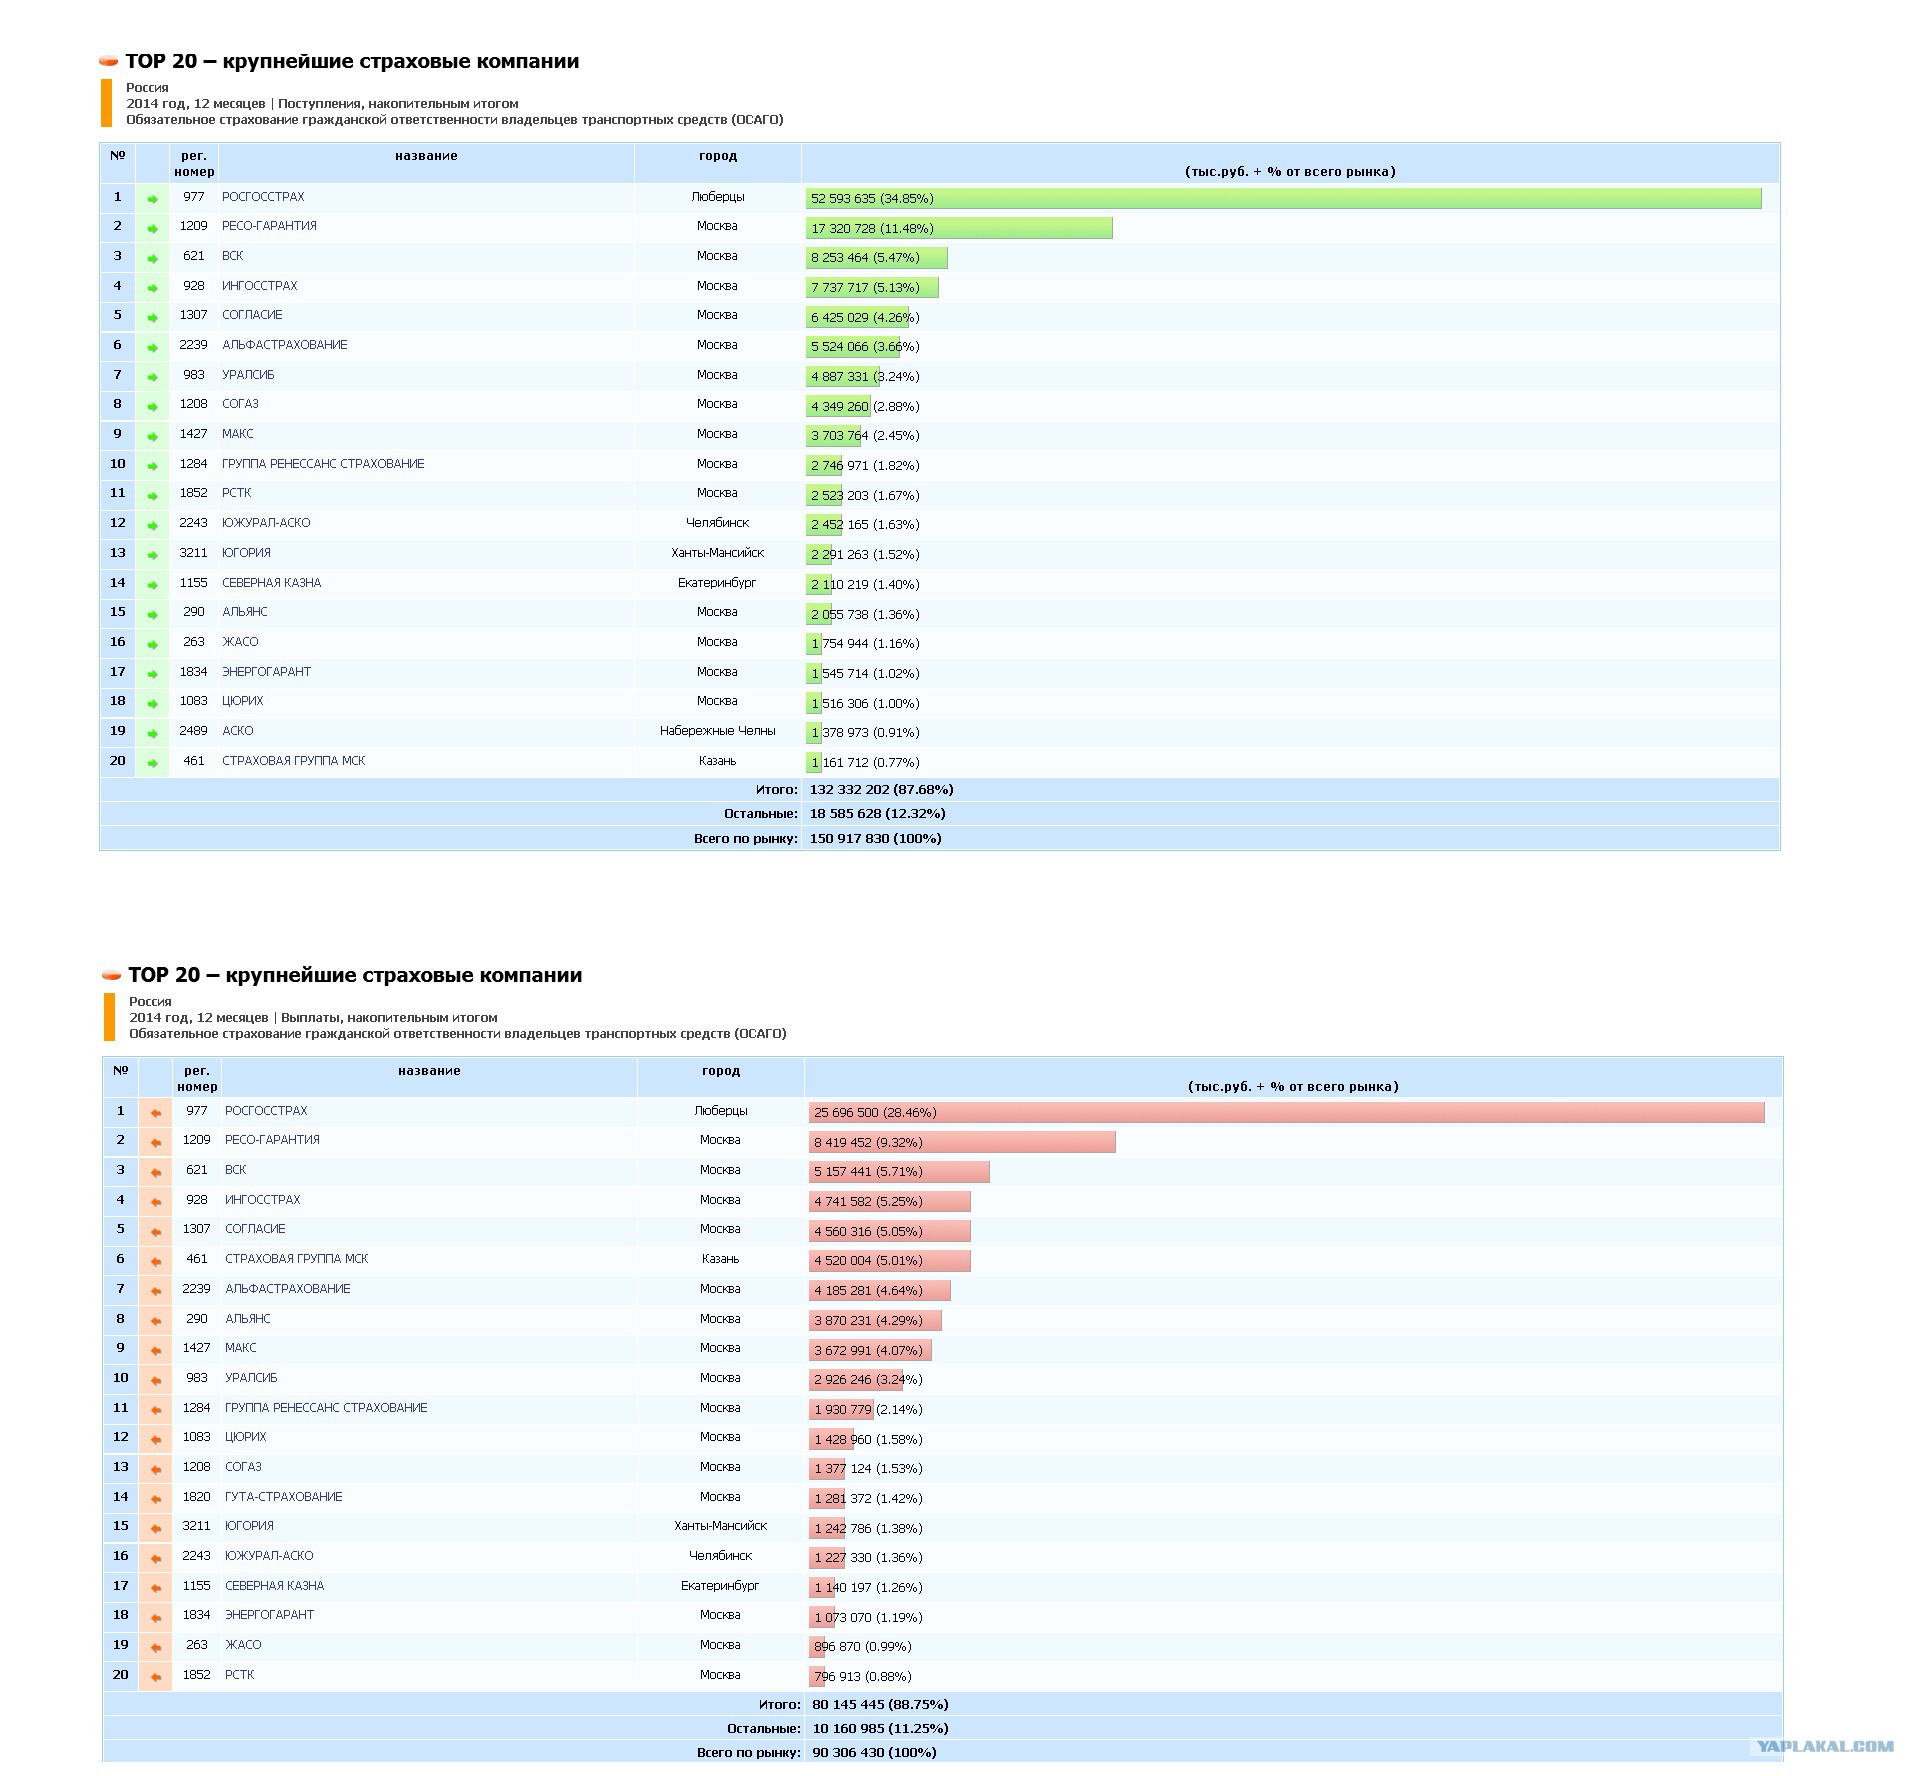Click green arrow icon beside РЕСО-ГАРАНТИЯ row
1920x1776 pixels.
tap(152, 228)
